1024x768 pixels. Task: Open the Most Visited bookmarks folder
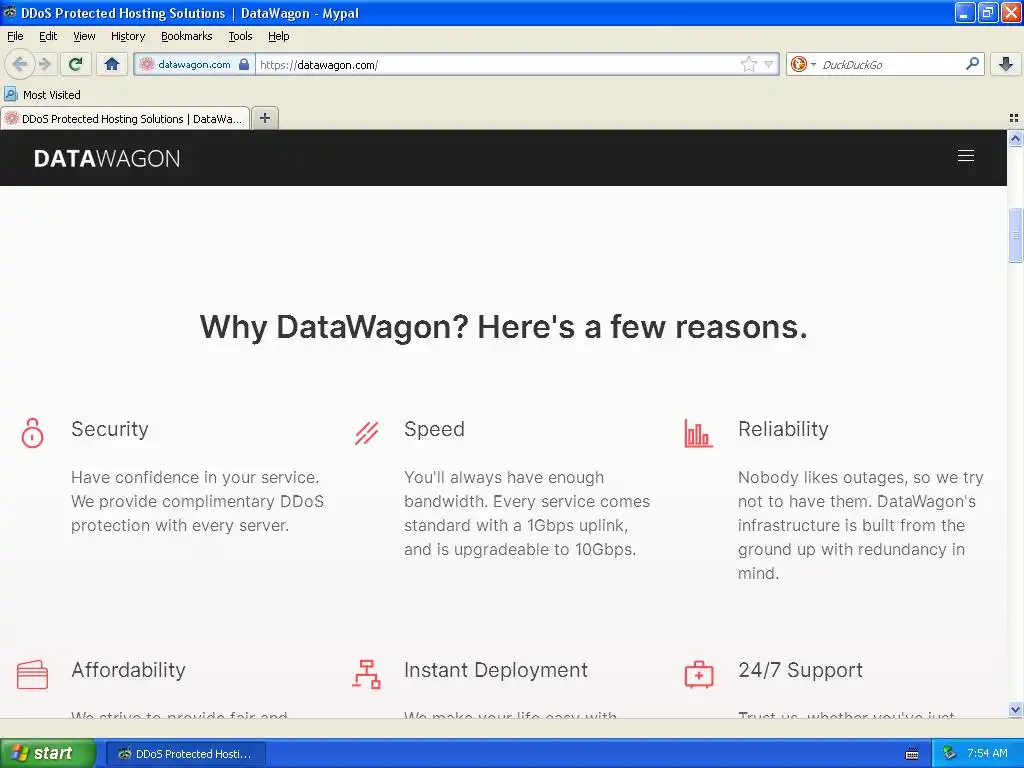[42, 95]
